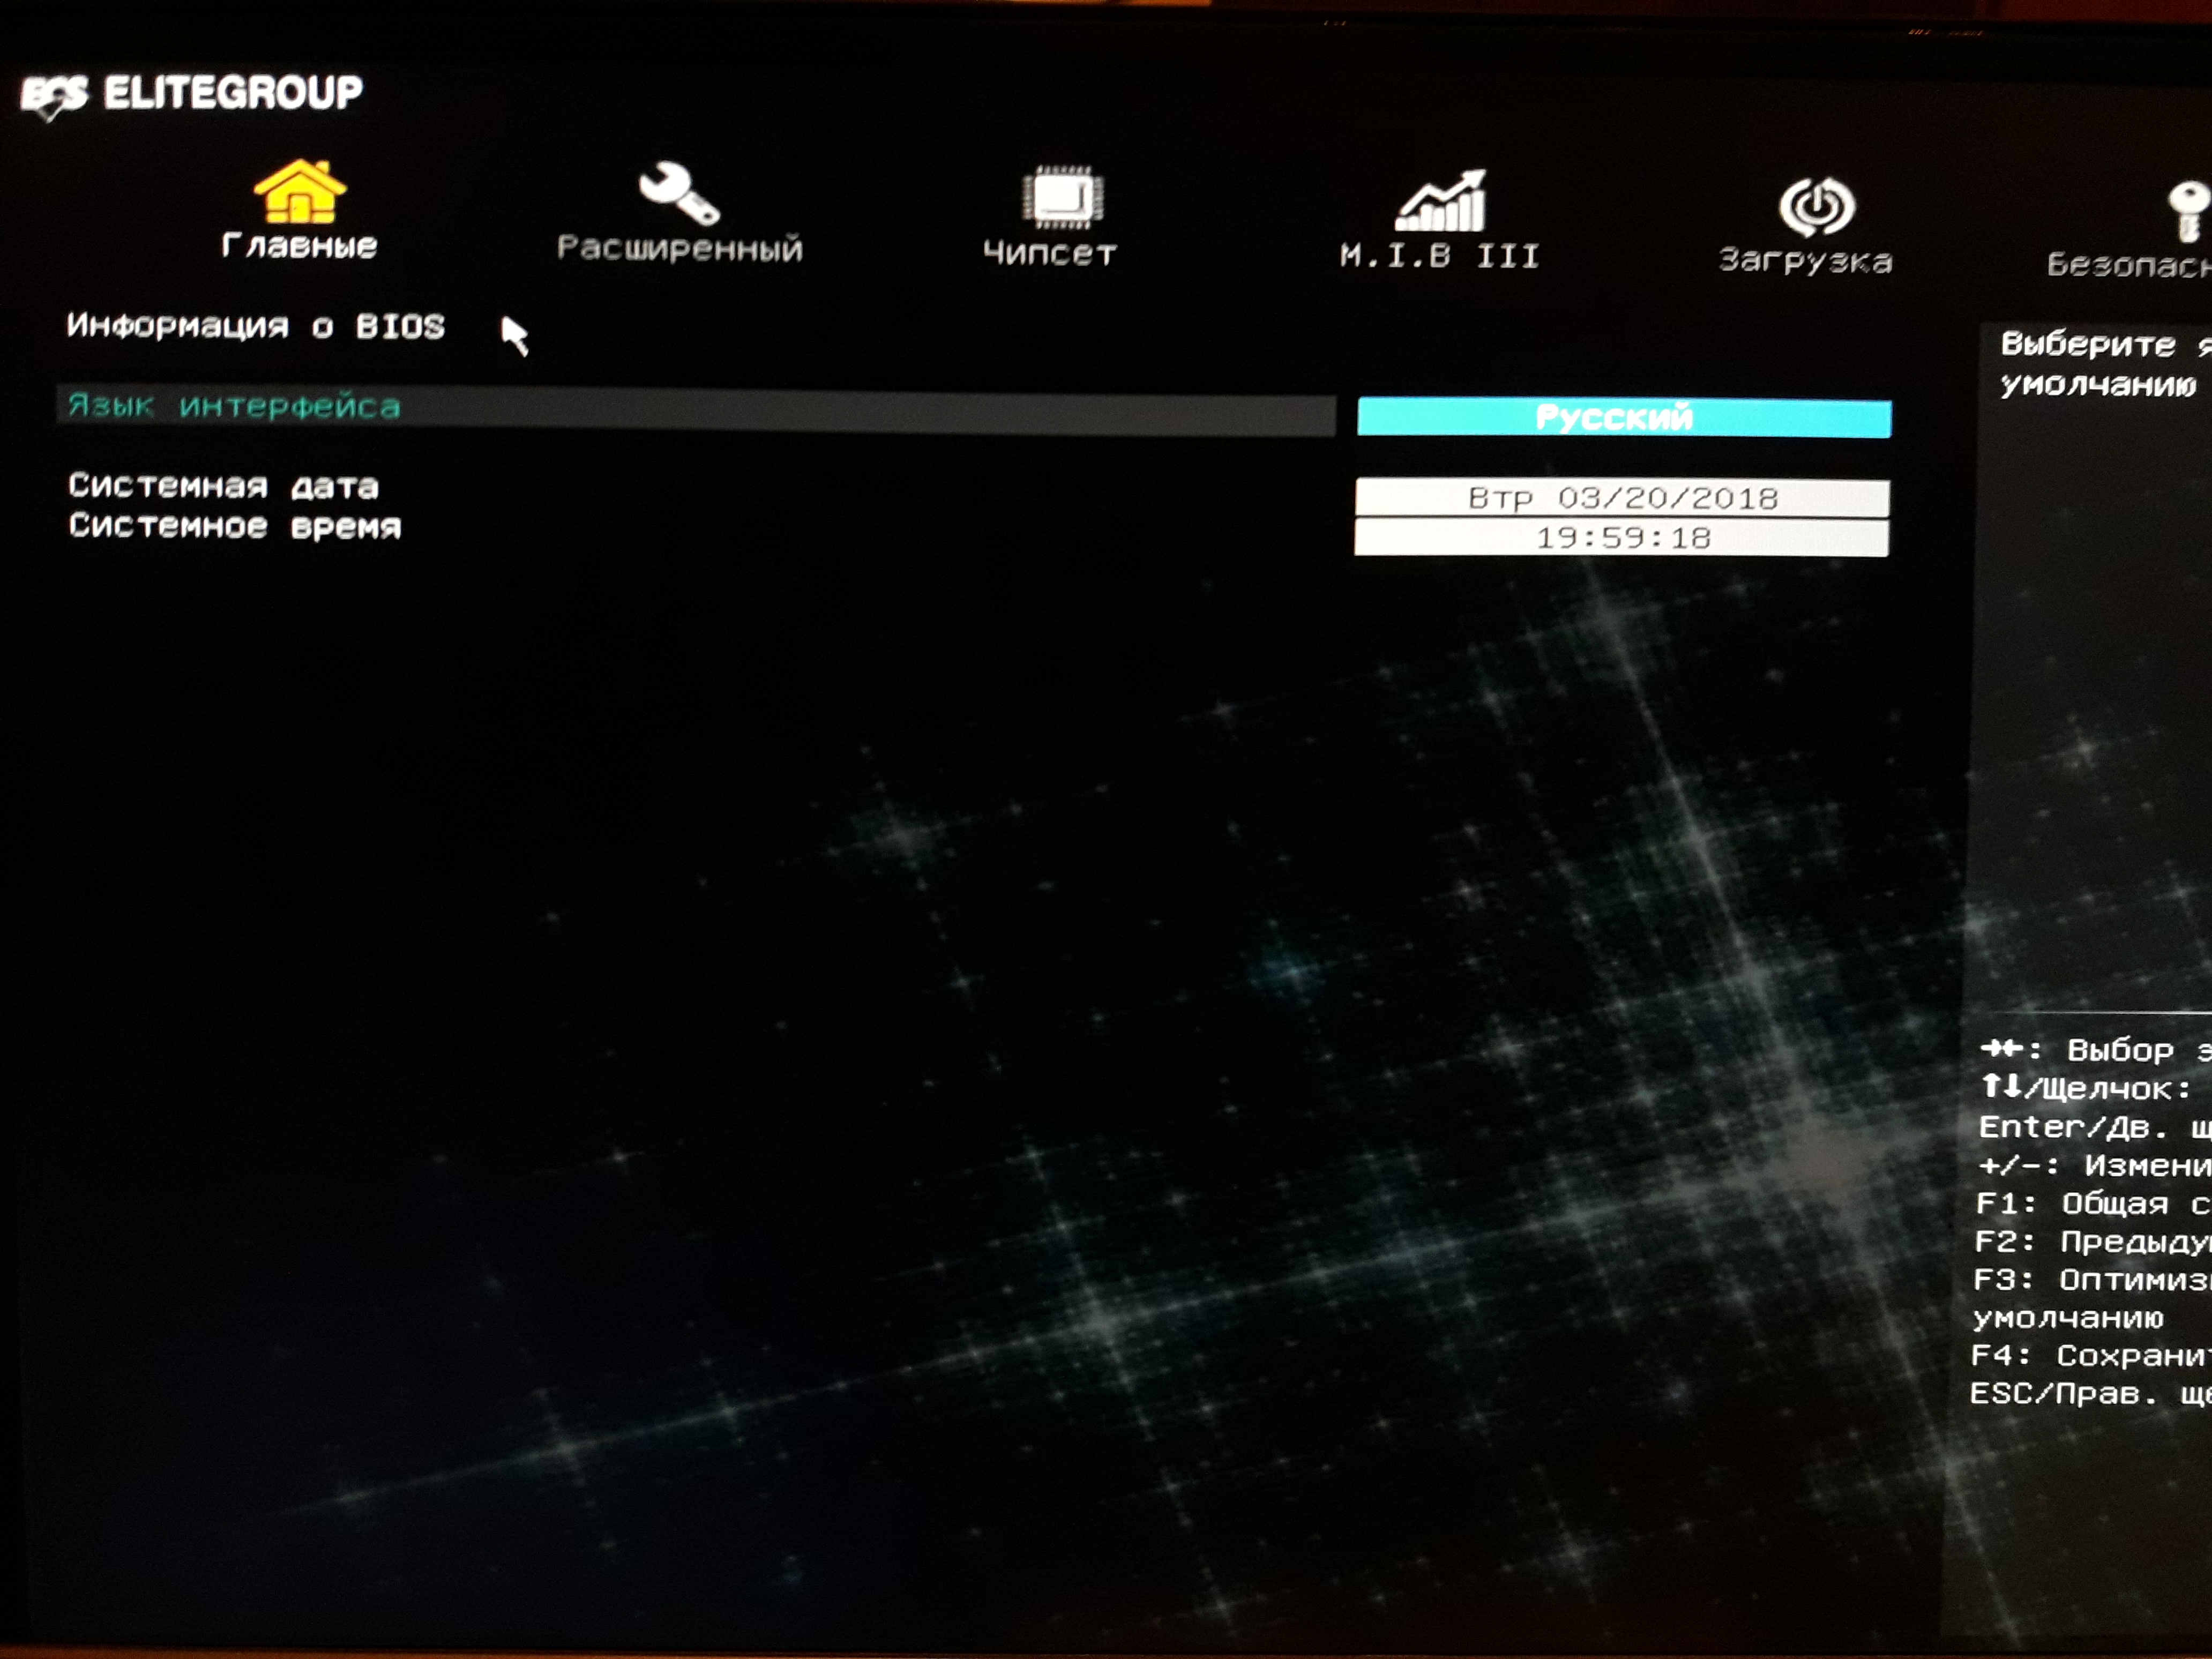Image resolution: width=2212 pixels, height=1659 pixels.
Task: Click the system date field
Action: [1622, 498]
